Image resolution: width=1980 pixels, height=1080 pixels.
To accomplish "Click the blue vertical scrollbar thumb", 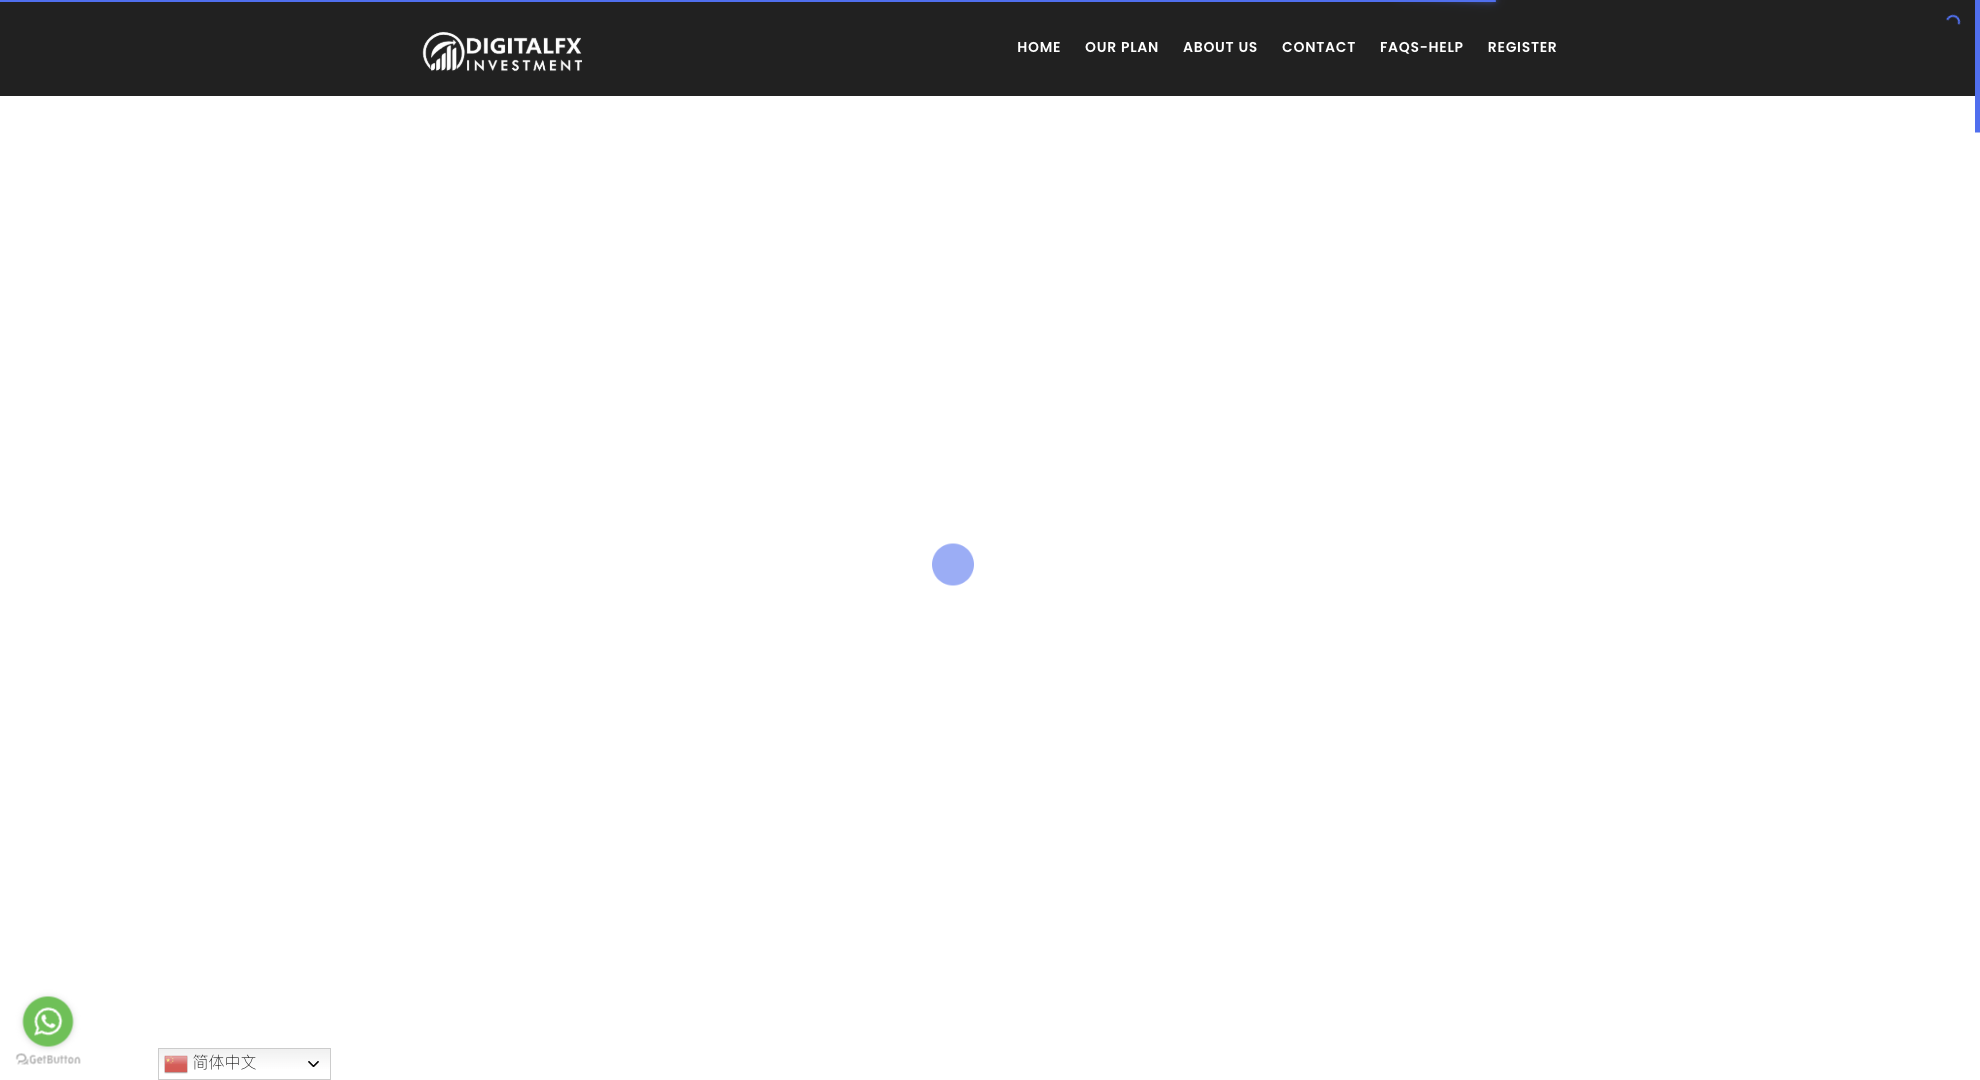I will tap(1977, 66).
